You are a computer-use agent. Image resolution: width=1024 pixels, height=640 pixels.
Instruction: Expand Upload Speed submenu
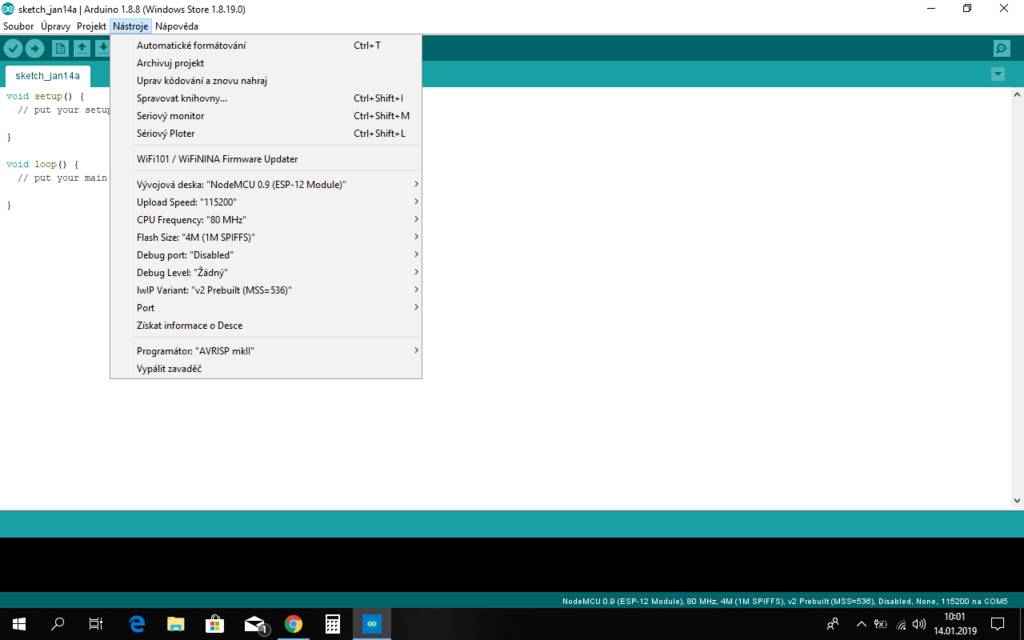pyautogui.click(x=266, y=202)
